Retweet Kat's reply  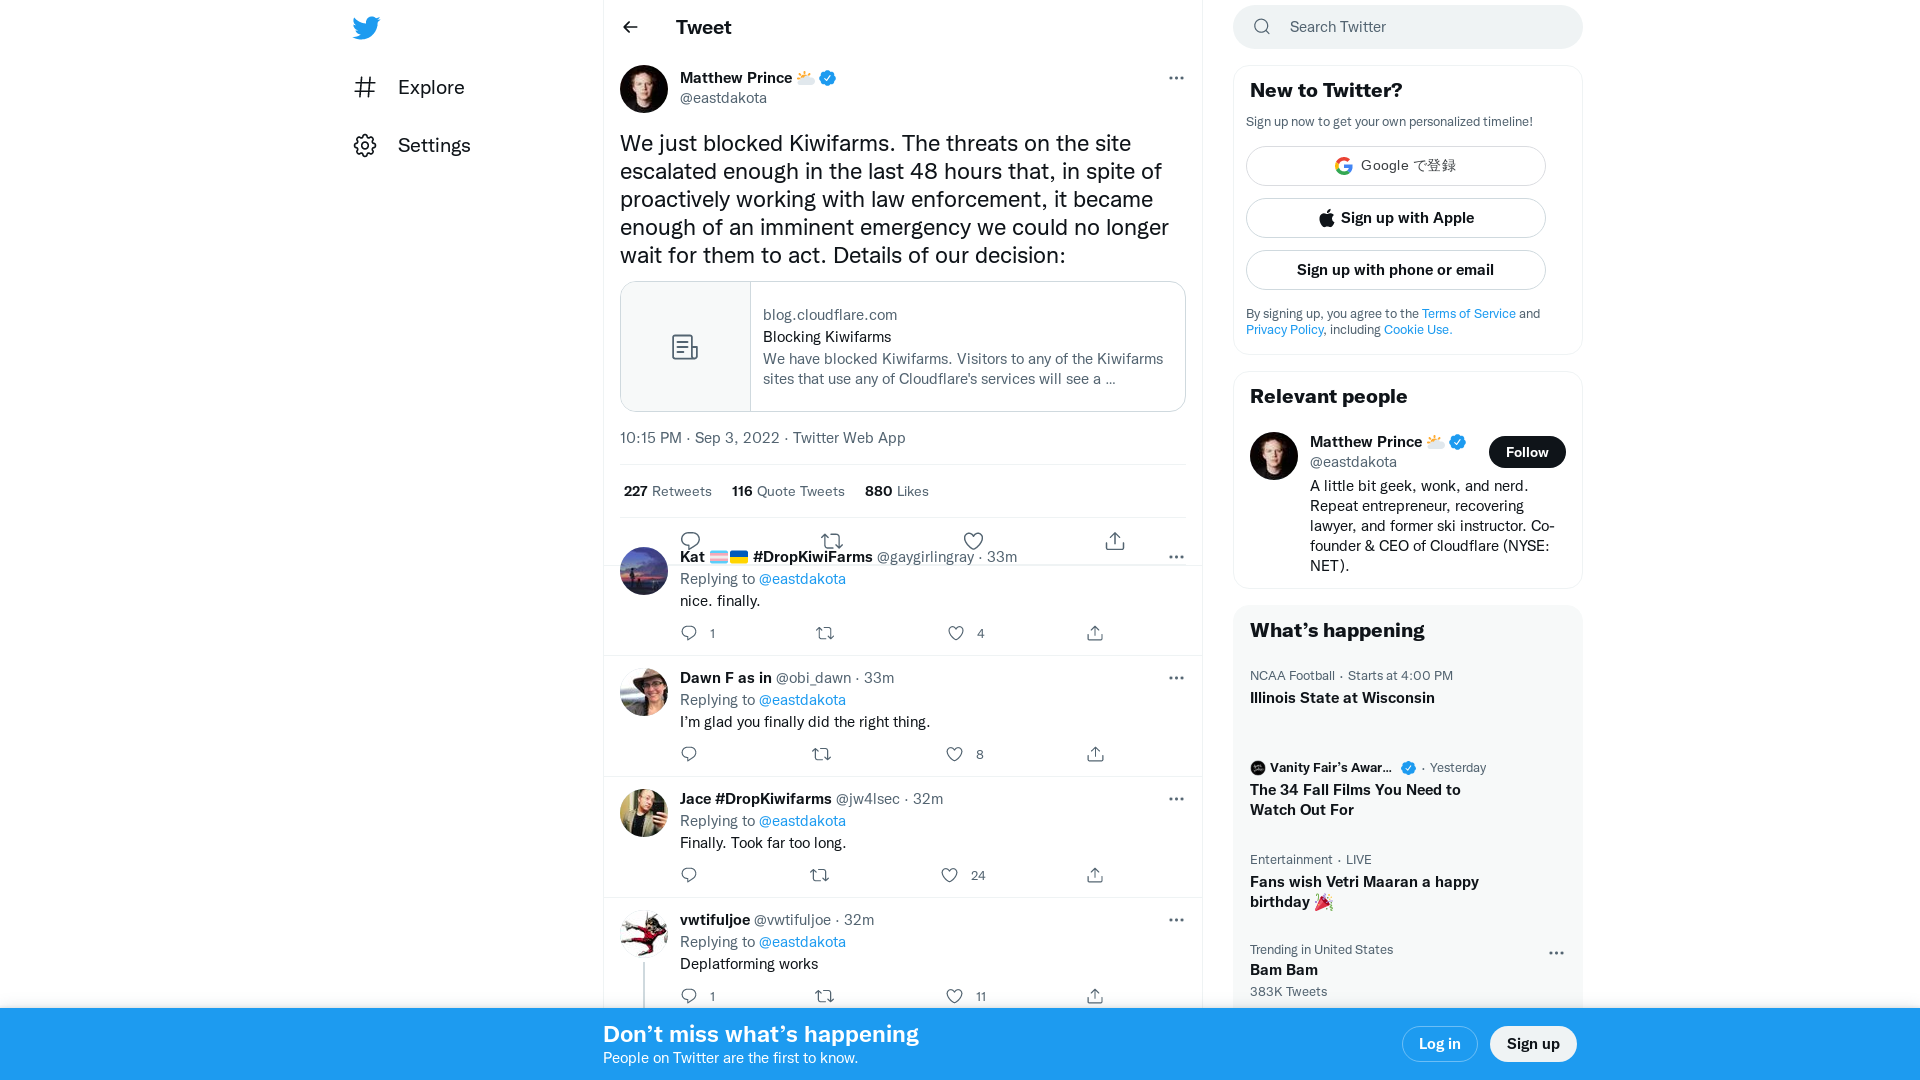(825, 633)
